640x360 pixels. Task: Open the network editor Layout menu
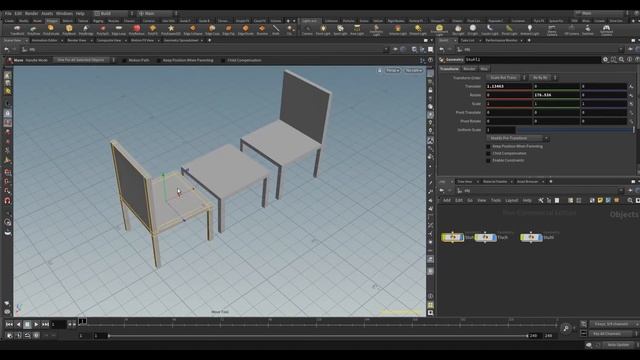point(511,200)
